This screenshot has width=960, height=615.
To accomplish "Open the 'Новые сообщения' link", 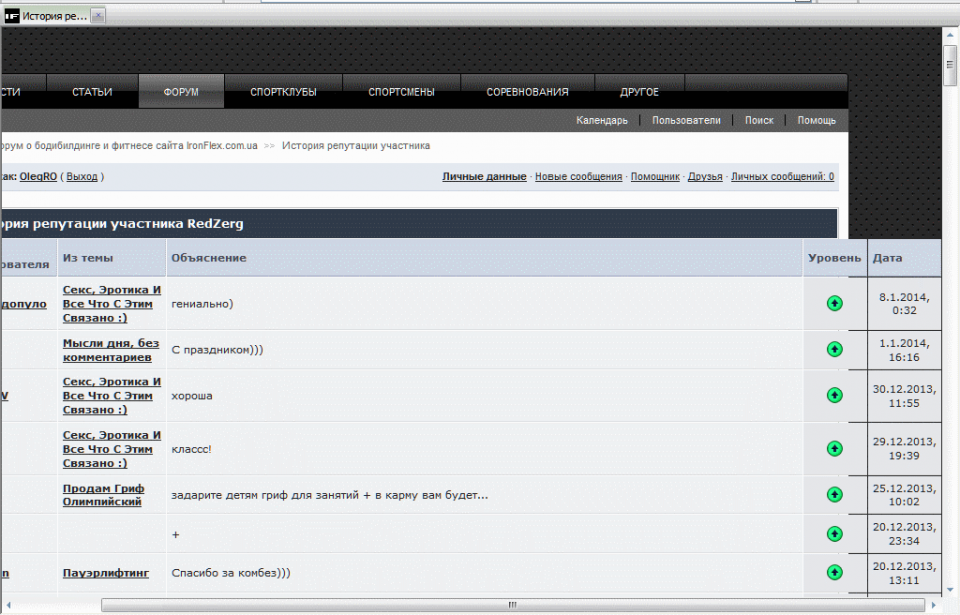I will [x=578, y=177].
